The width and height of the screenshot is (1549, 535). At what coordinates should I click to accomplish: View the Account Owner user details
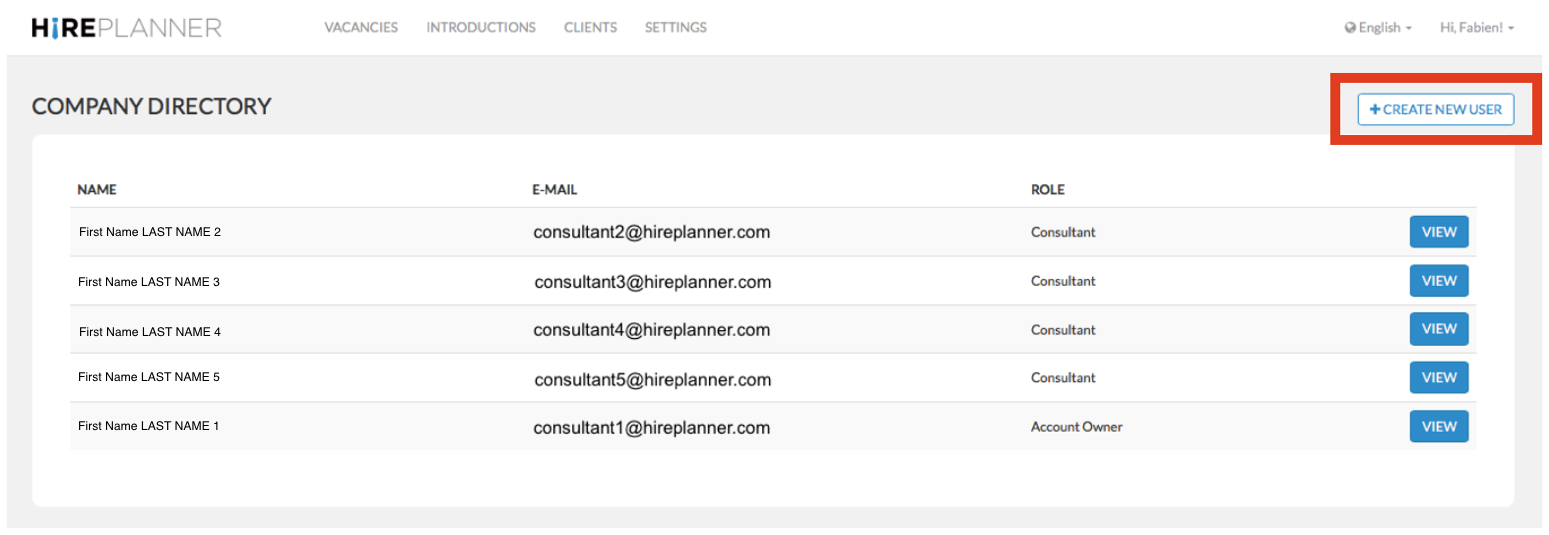1438,426
